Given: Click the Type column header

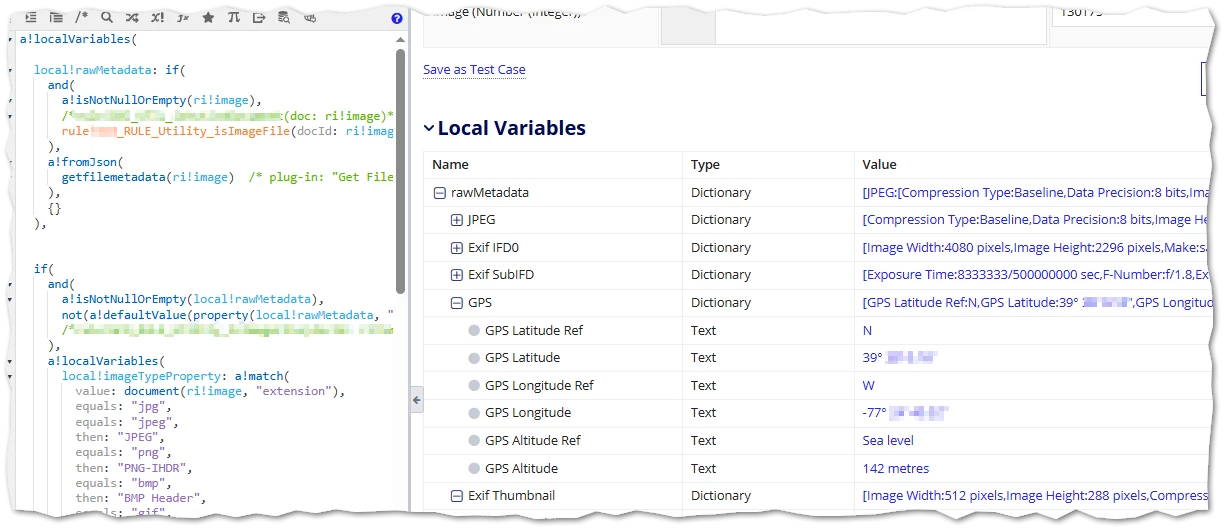Looking at the screenshot, I should point(705,165).
